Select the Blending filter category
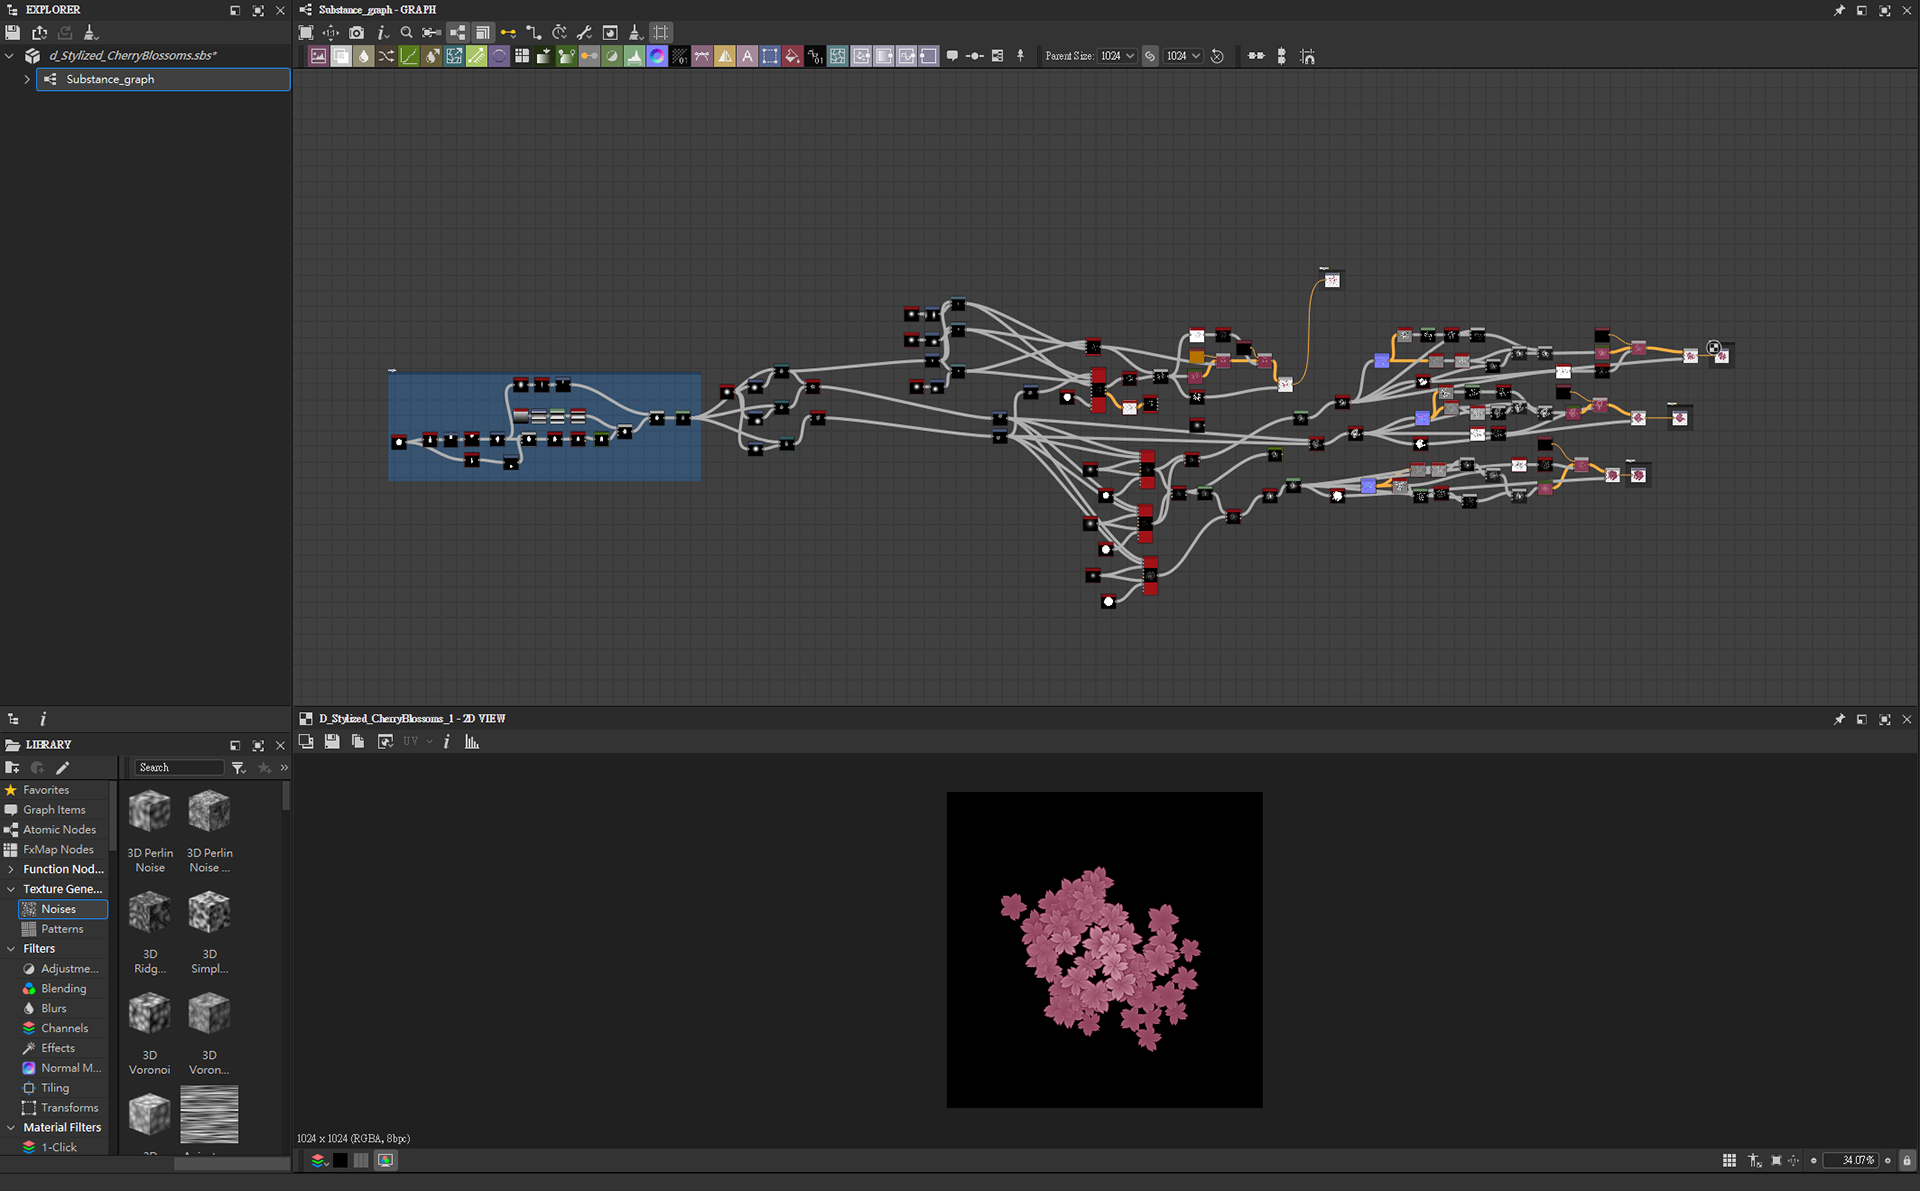 tap(63, 989)
